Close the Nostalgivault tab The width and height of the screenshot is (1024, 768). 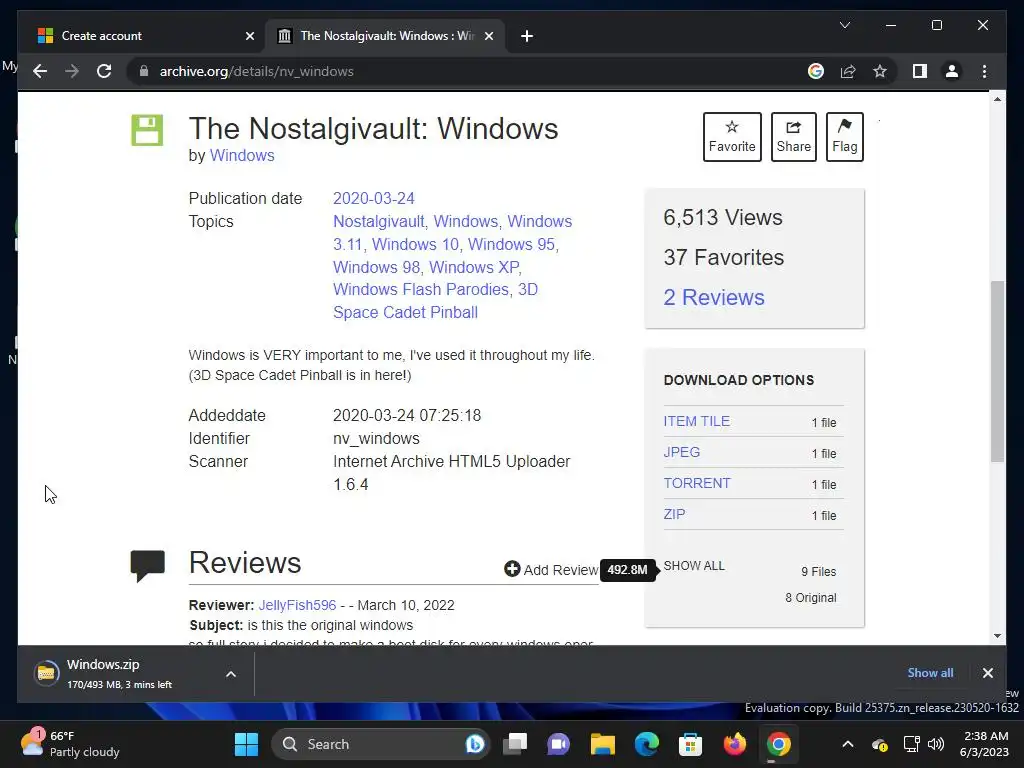pos(488,36)
